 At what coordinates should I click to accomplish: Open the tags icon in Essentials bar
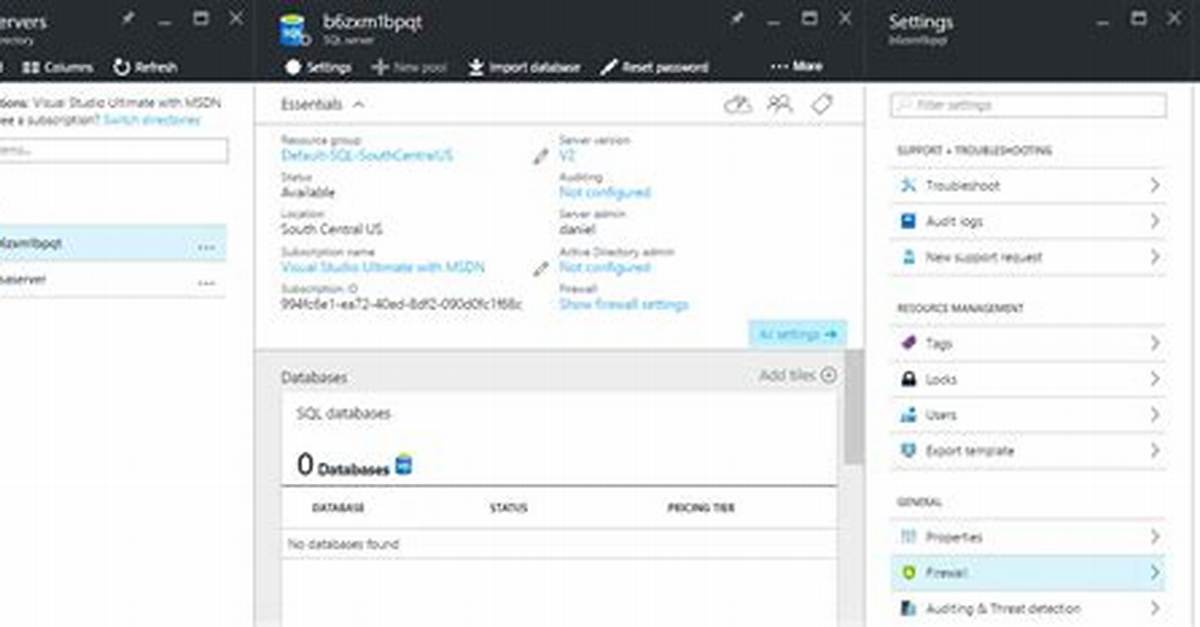click(x=822, y=104)
